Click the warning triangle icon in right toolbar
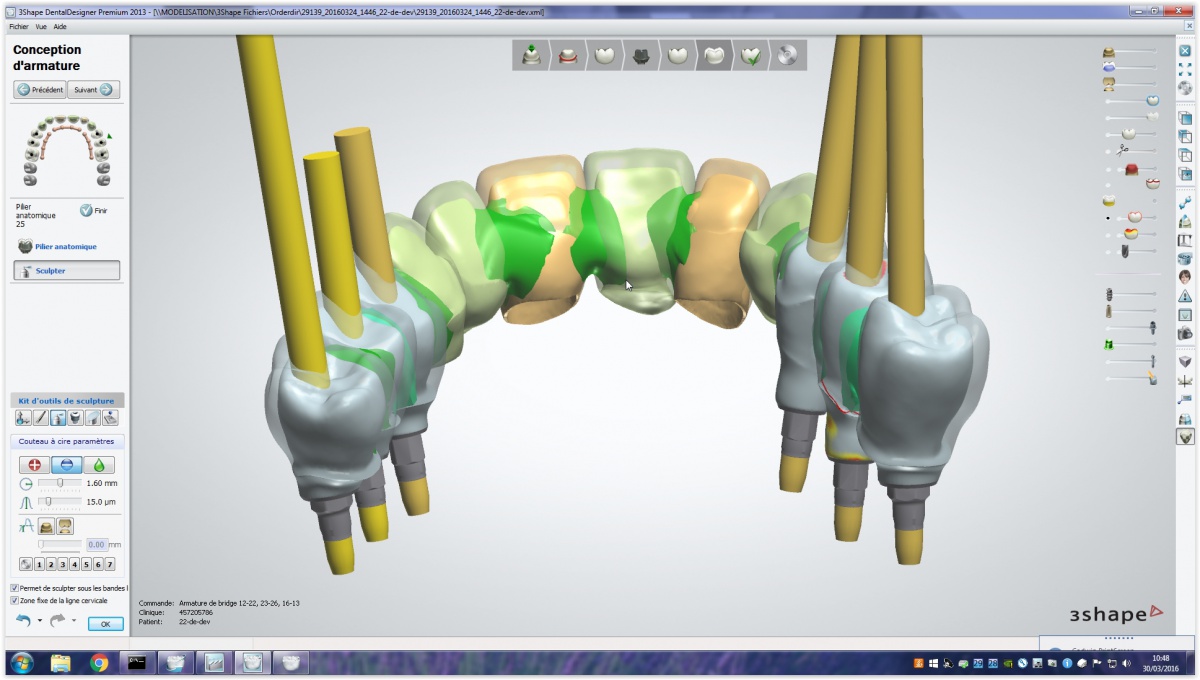This screenshot has width=1200, height=680. (x=1185, y=296)
